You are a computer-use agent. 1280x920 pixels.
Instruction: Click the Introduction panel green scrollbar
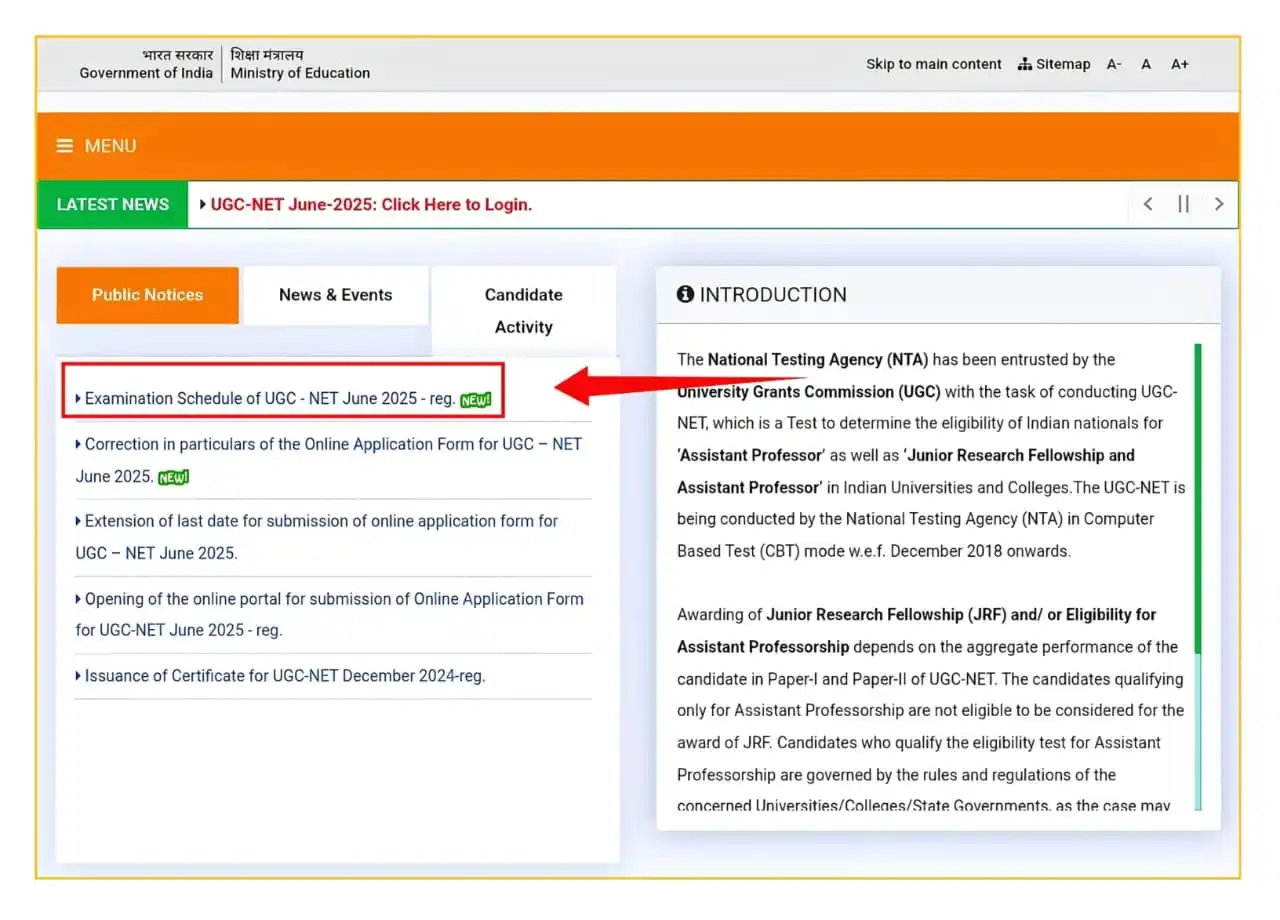pyautogui.click(x=1198, y=500)
